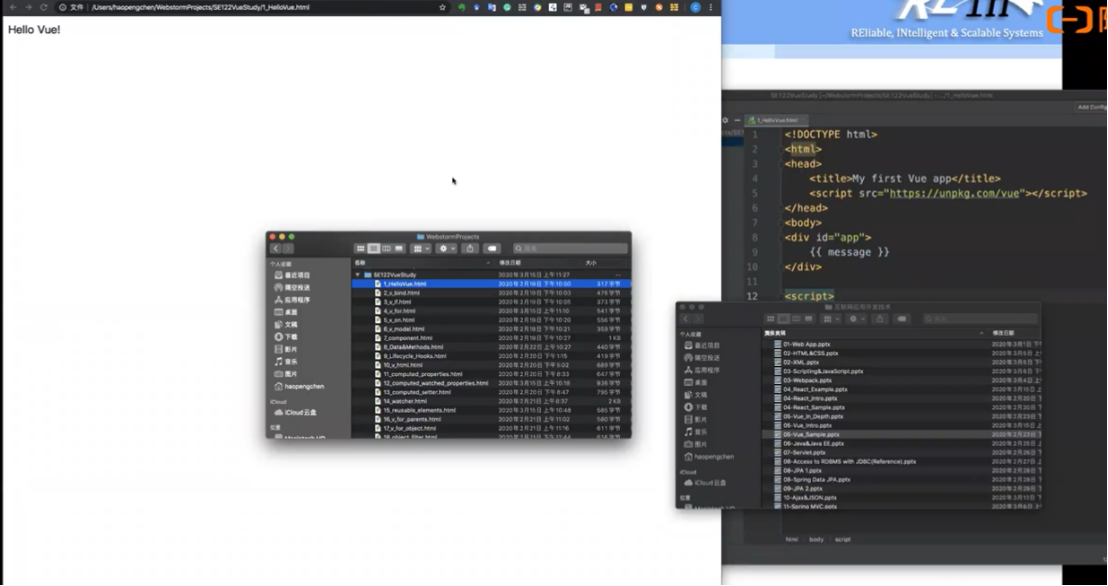Click Edit Tags button in WebstormProjects Finder
The height and width of the screenshot is (586, 1108).
[x=492, y=249]
